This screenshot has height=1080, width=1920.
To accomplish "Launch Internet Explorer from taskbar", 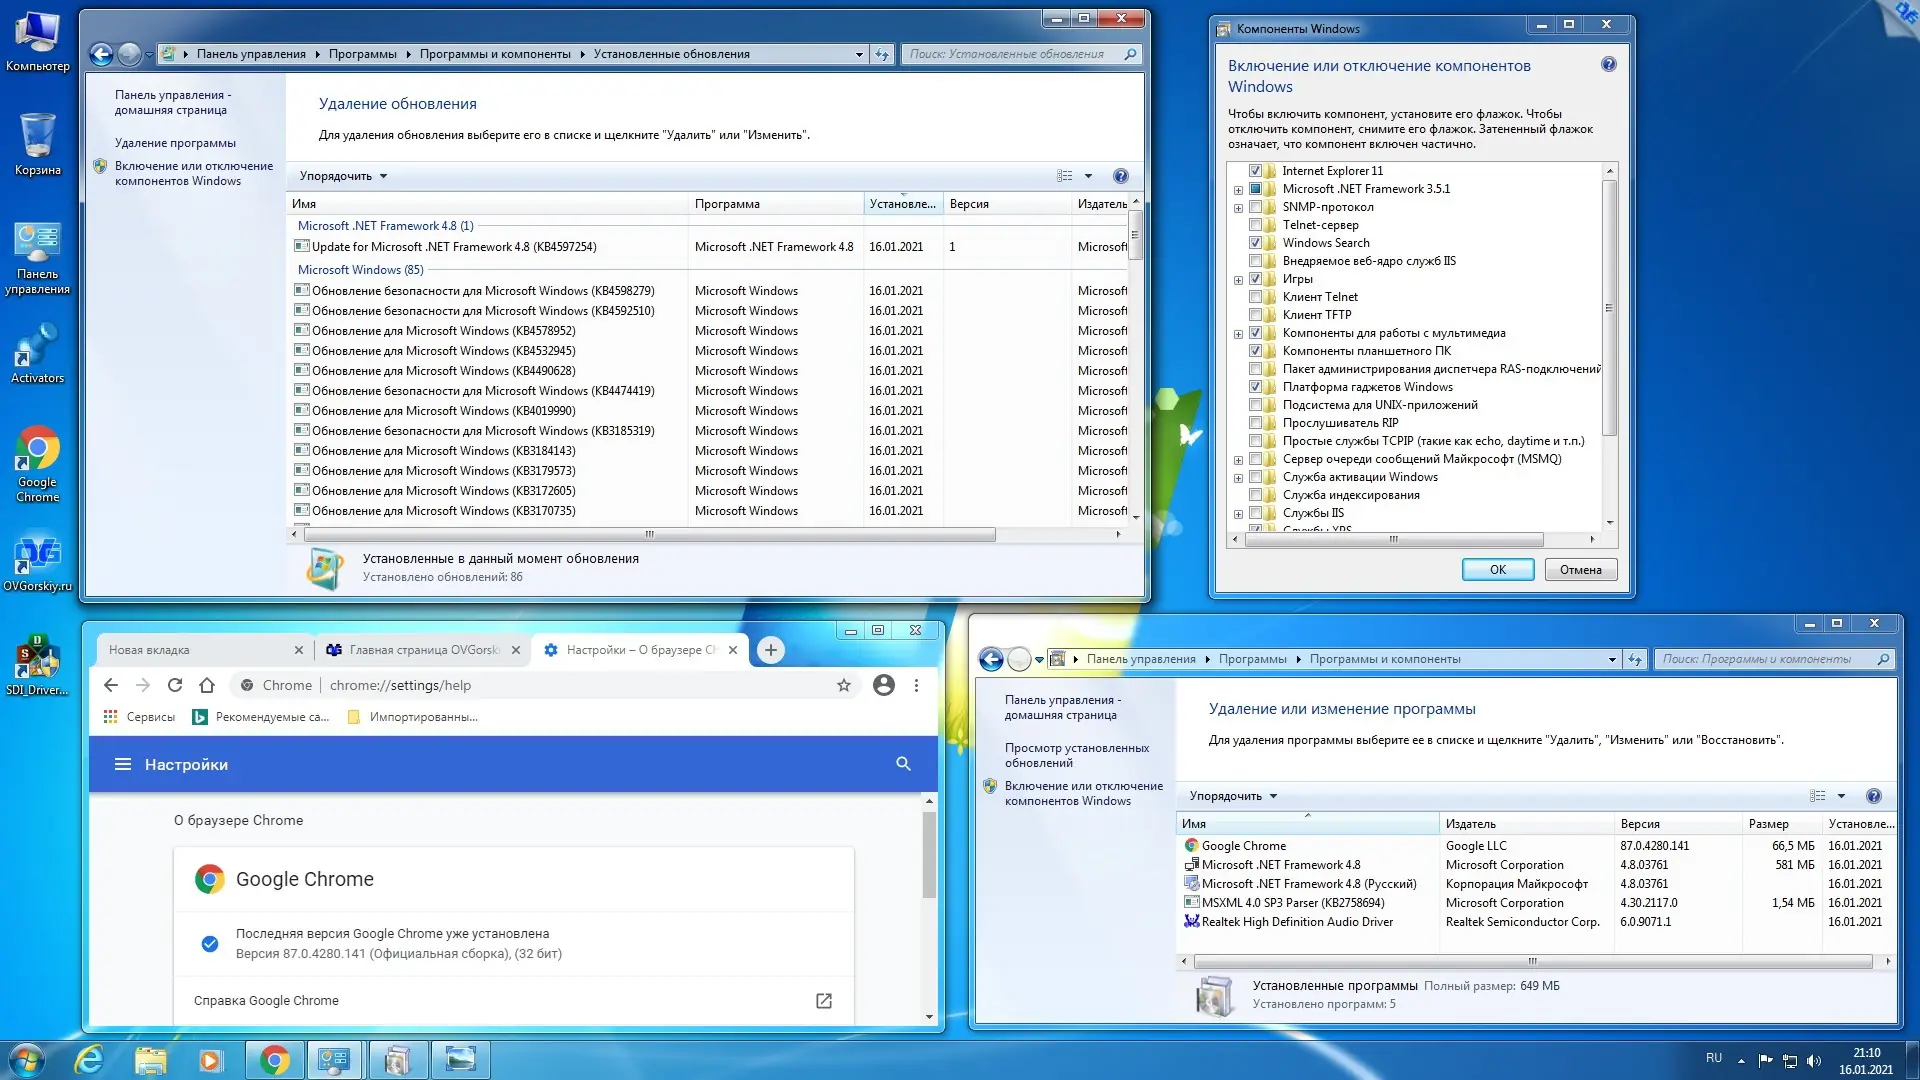I will pyautogui.click(x=90, y=1059).
